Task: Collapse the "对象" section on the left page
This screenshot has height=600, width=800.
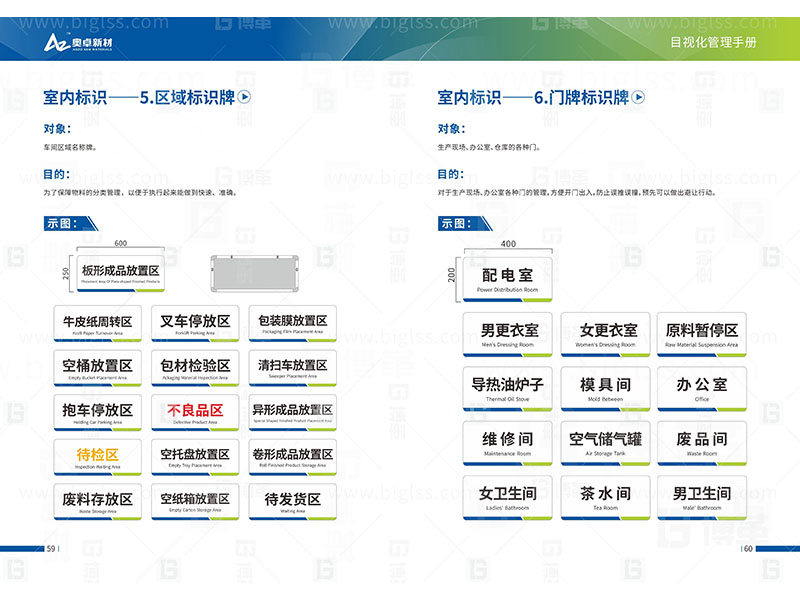Action: tap(55, 130)
